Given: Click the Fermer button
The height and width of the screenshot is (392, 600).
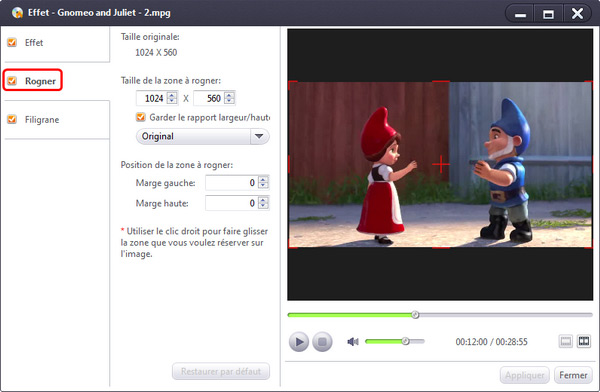Looking at the screenshot, I should click(573, 375).
